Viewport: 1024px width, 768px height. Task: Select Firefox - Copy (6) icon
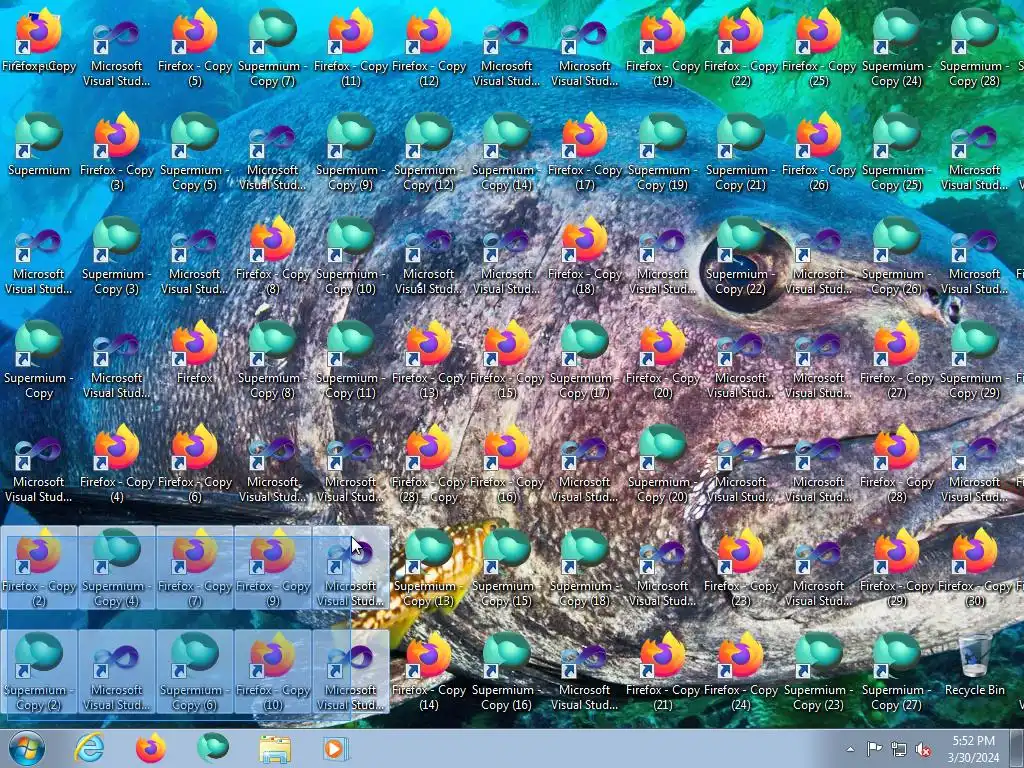coord(195,463)
